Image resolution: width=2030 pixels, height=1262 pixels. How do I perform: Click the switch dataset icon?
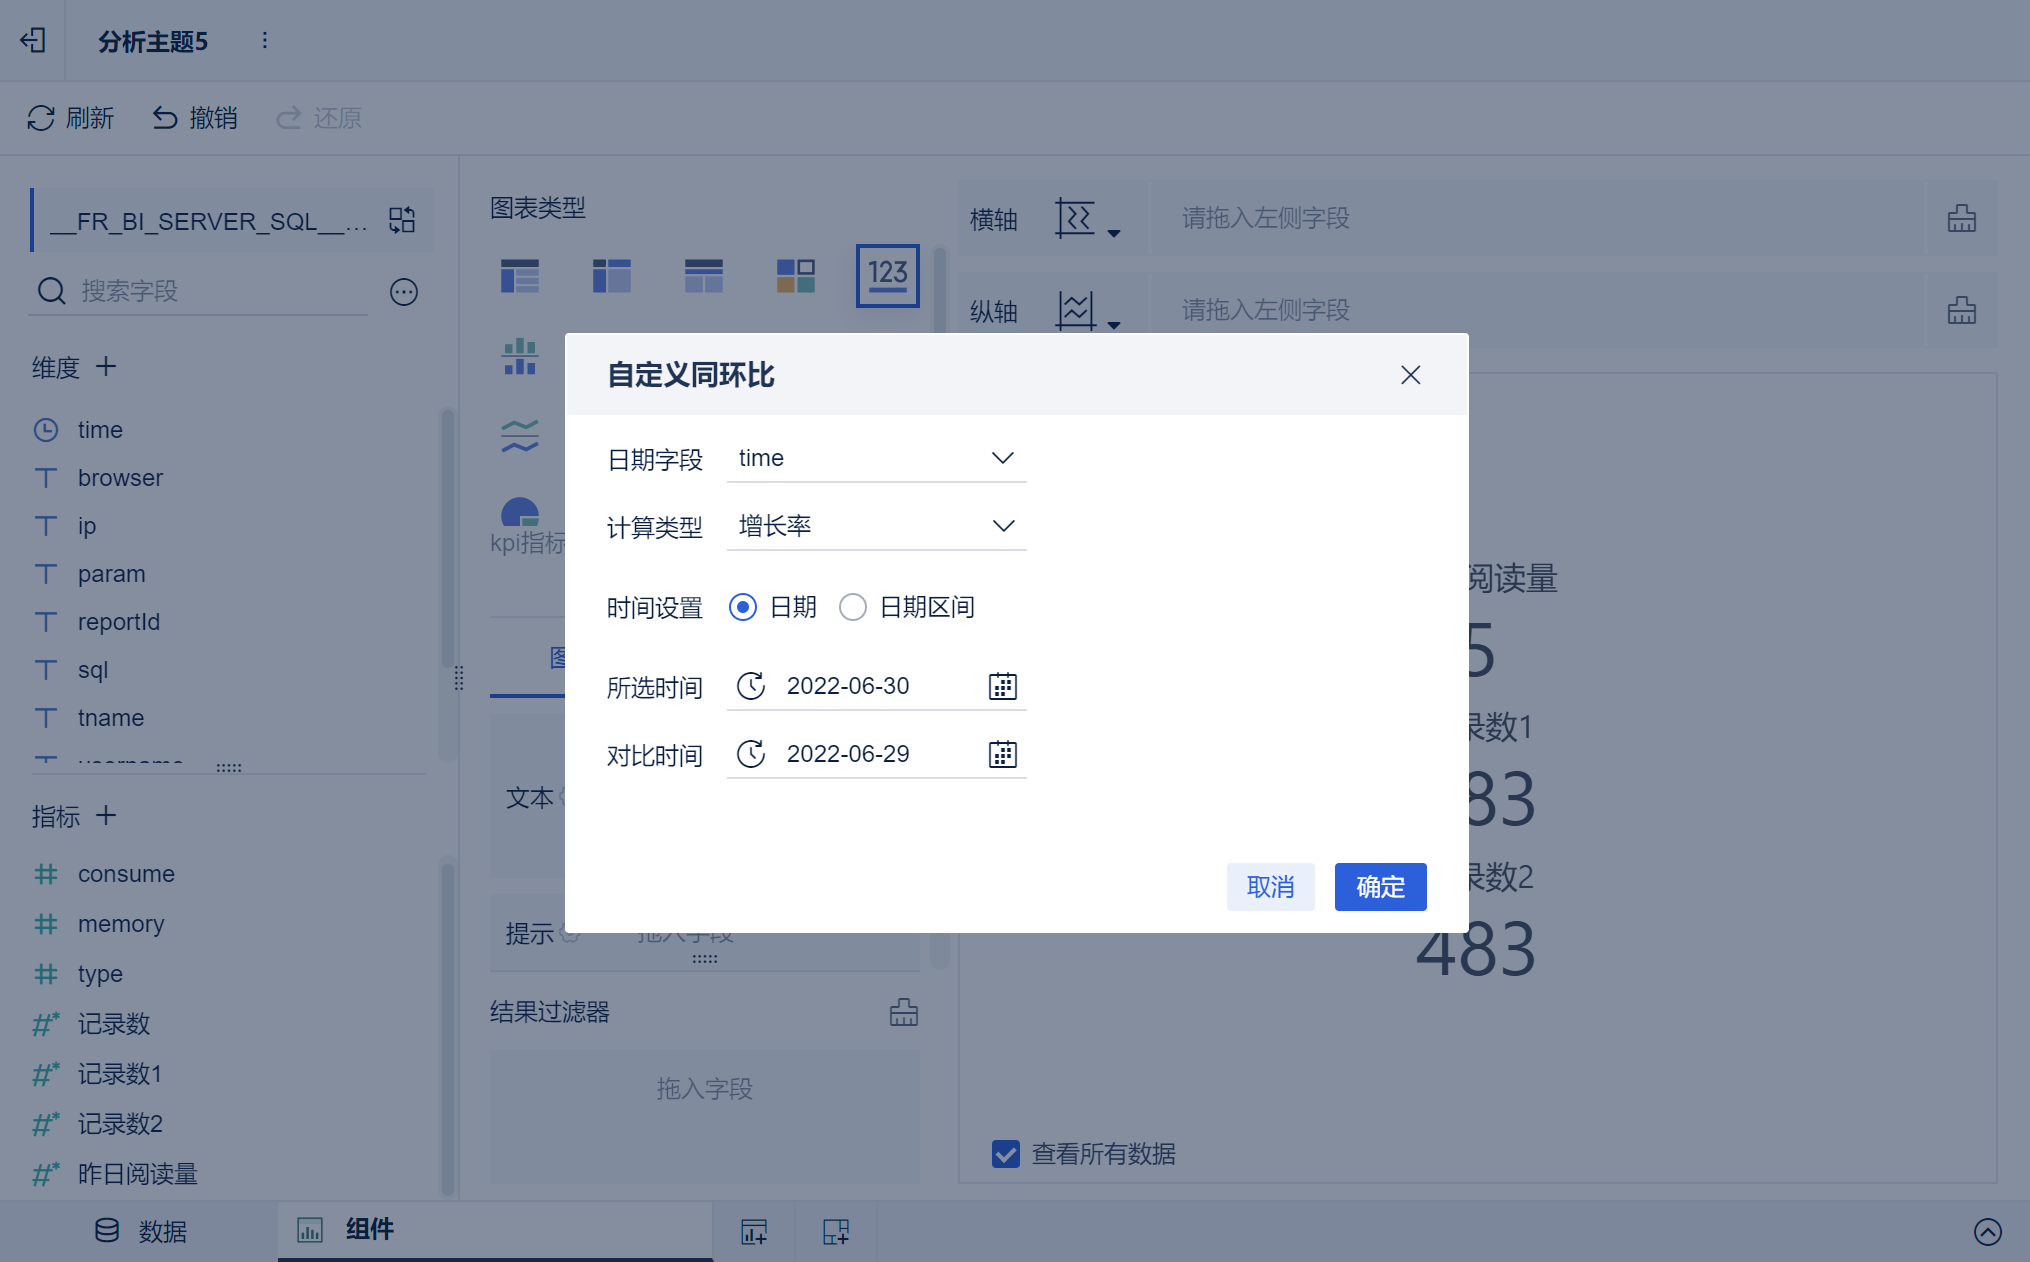[x=402, y=220]
